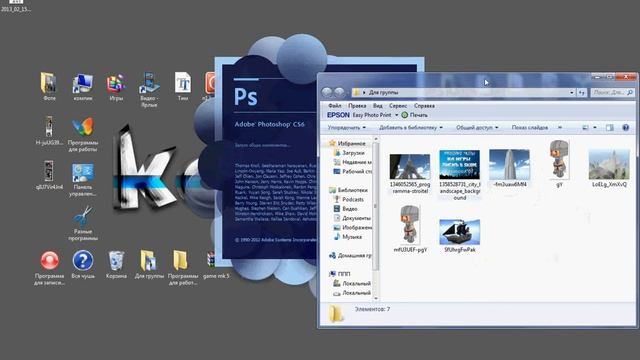This screenshot has width=640, height=360.
Task: Select Домашняя группа in navigation pane
Action: coord(351,256)
